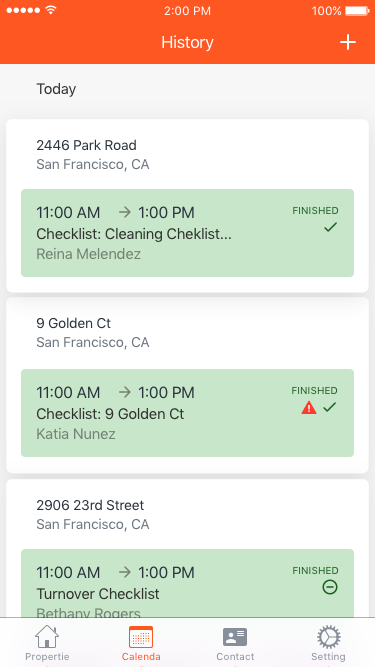
Task: Tap the battery indicator in status bar
Action: [357, 11]
